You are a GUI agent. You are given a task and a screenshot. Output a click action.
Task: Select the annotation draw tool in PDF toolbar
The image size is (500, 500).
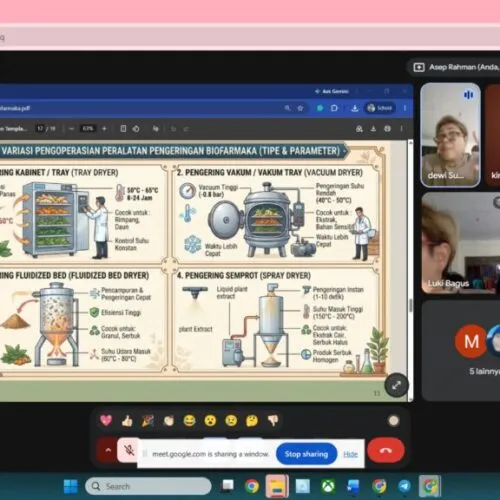[156, 129]
